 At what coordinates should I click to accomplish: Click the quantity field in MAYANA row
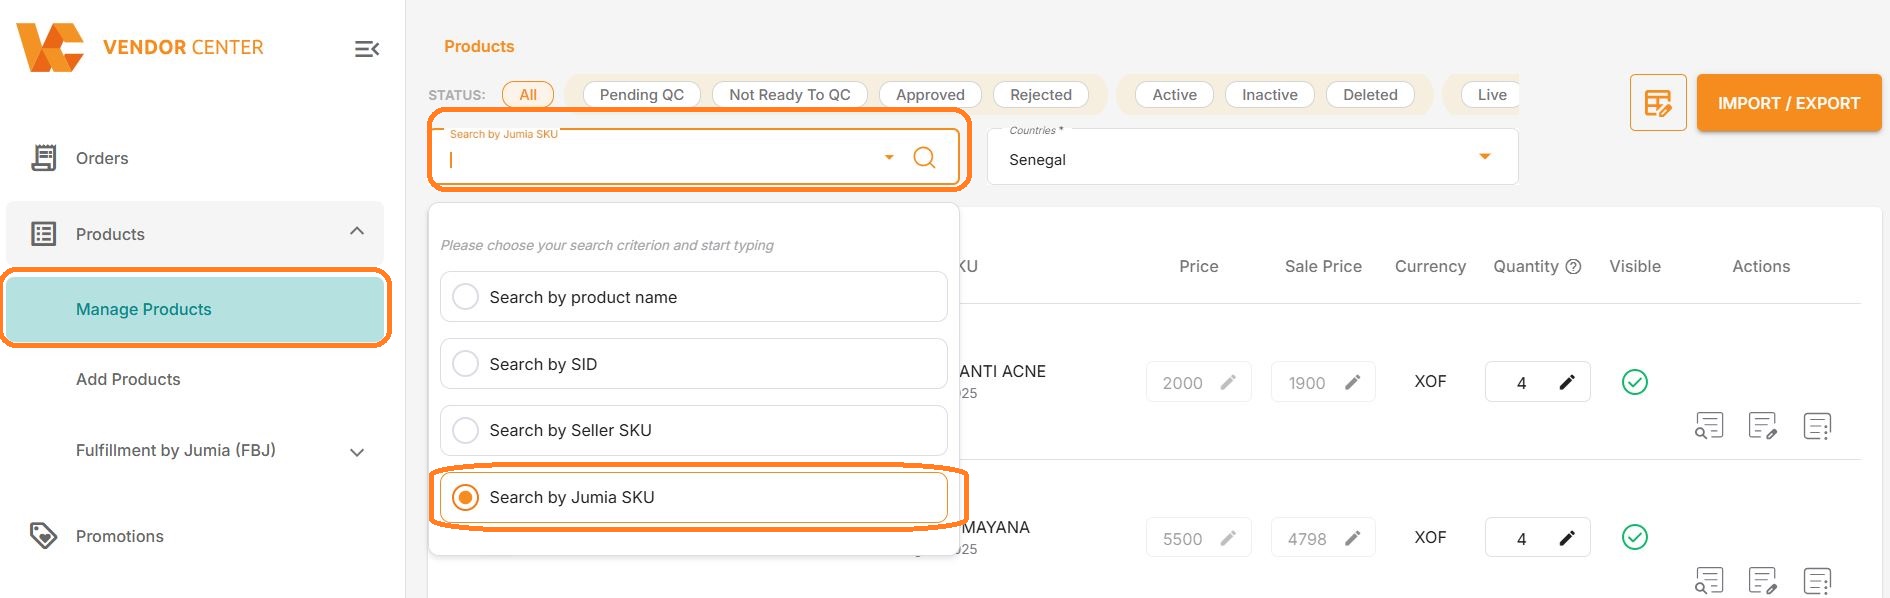1538,538
